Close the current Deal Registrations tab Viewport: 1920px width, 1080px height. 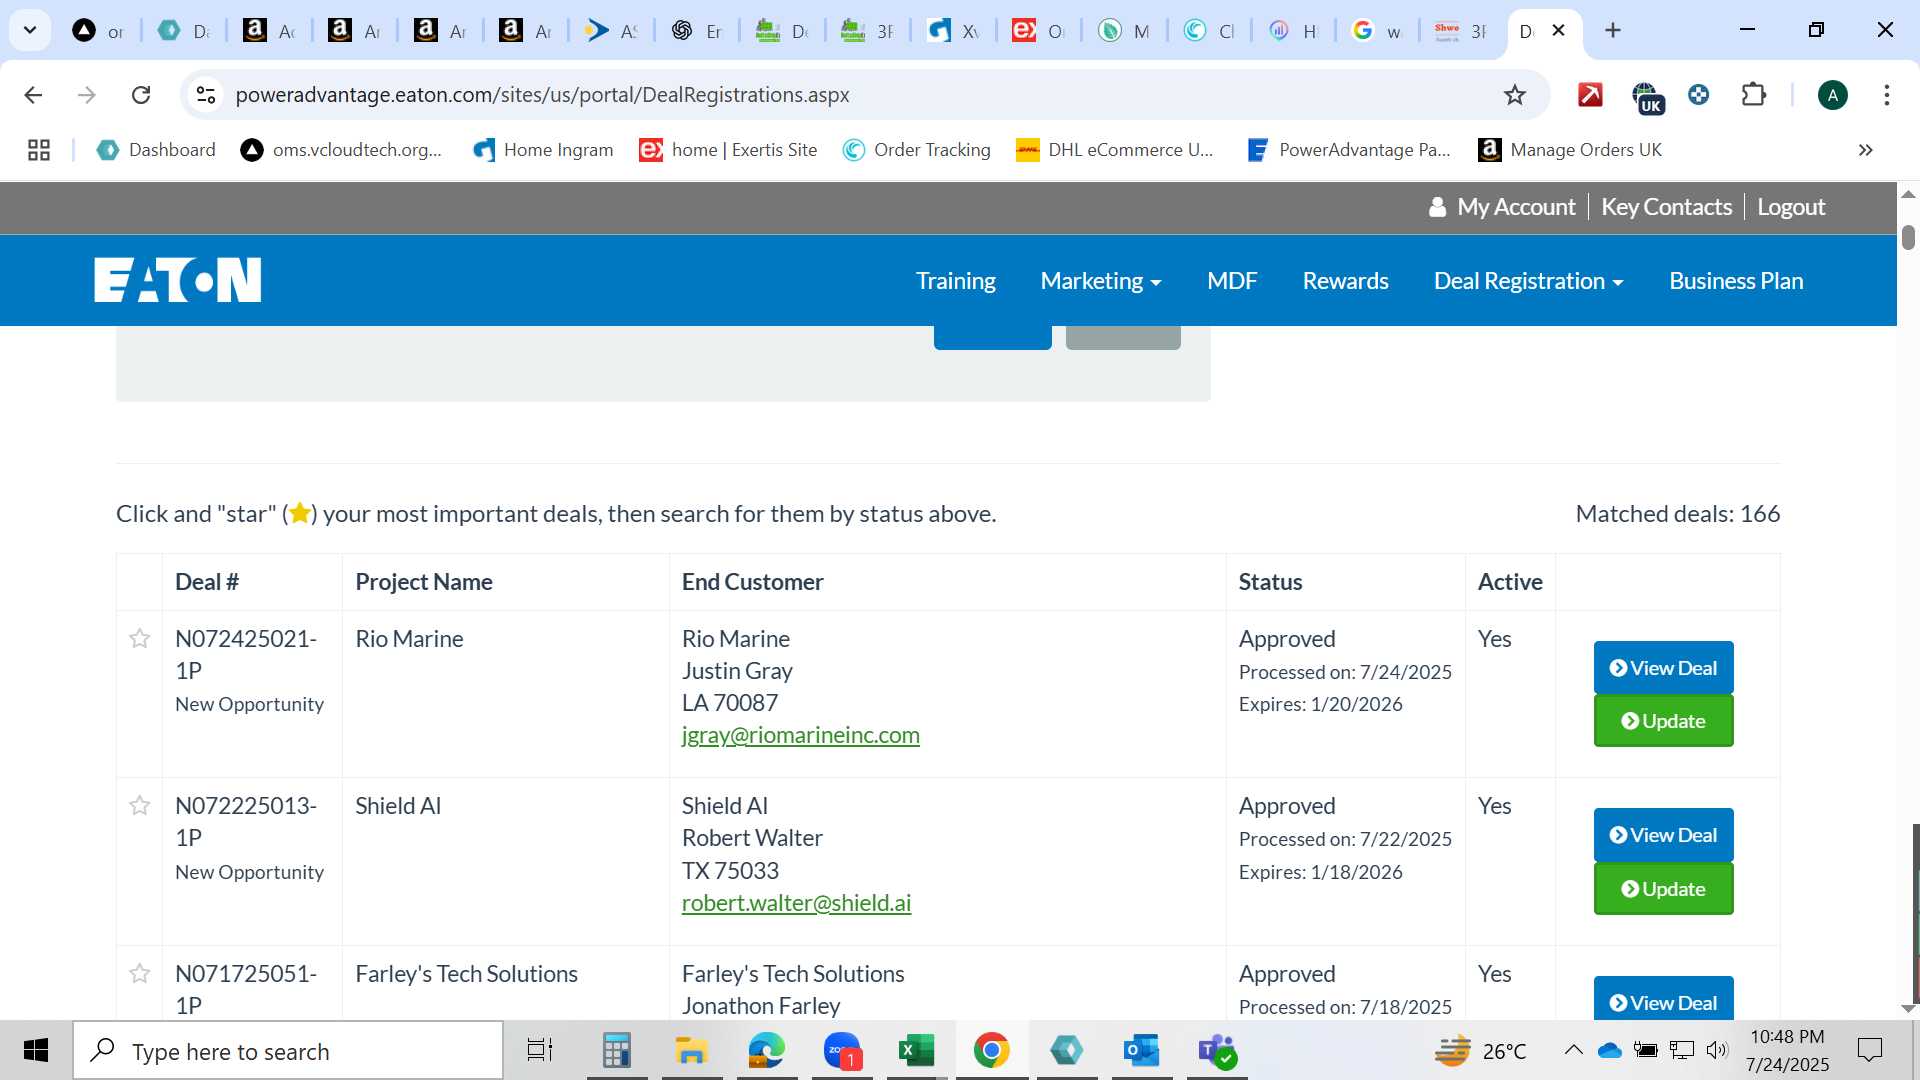1558,30
